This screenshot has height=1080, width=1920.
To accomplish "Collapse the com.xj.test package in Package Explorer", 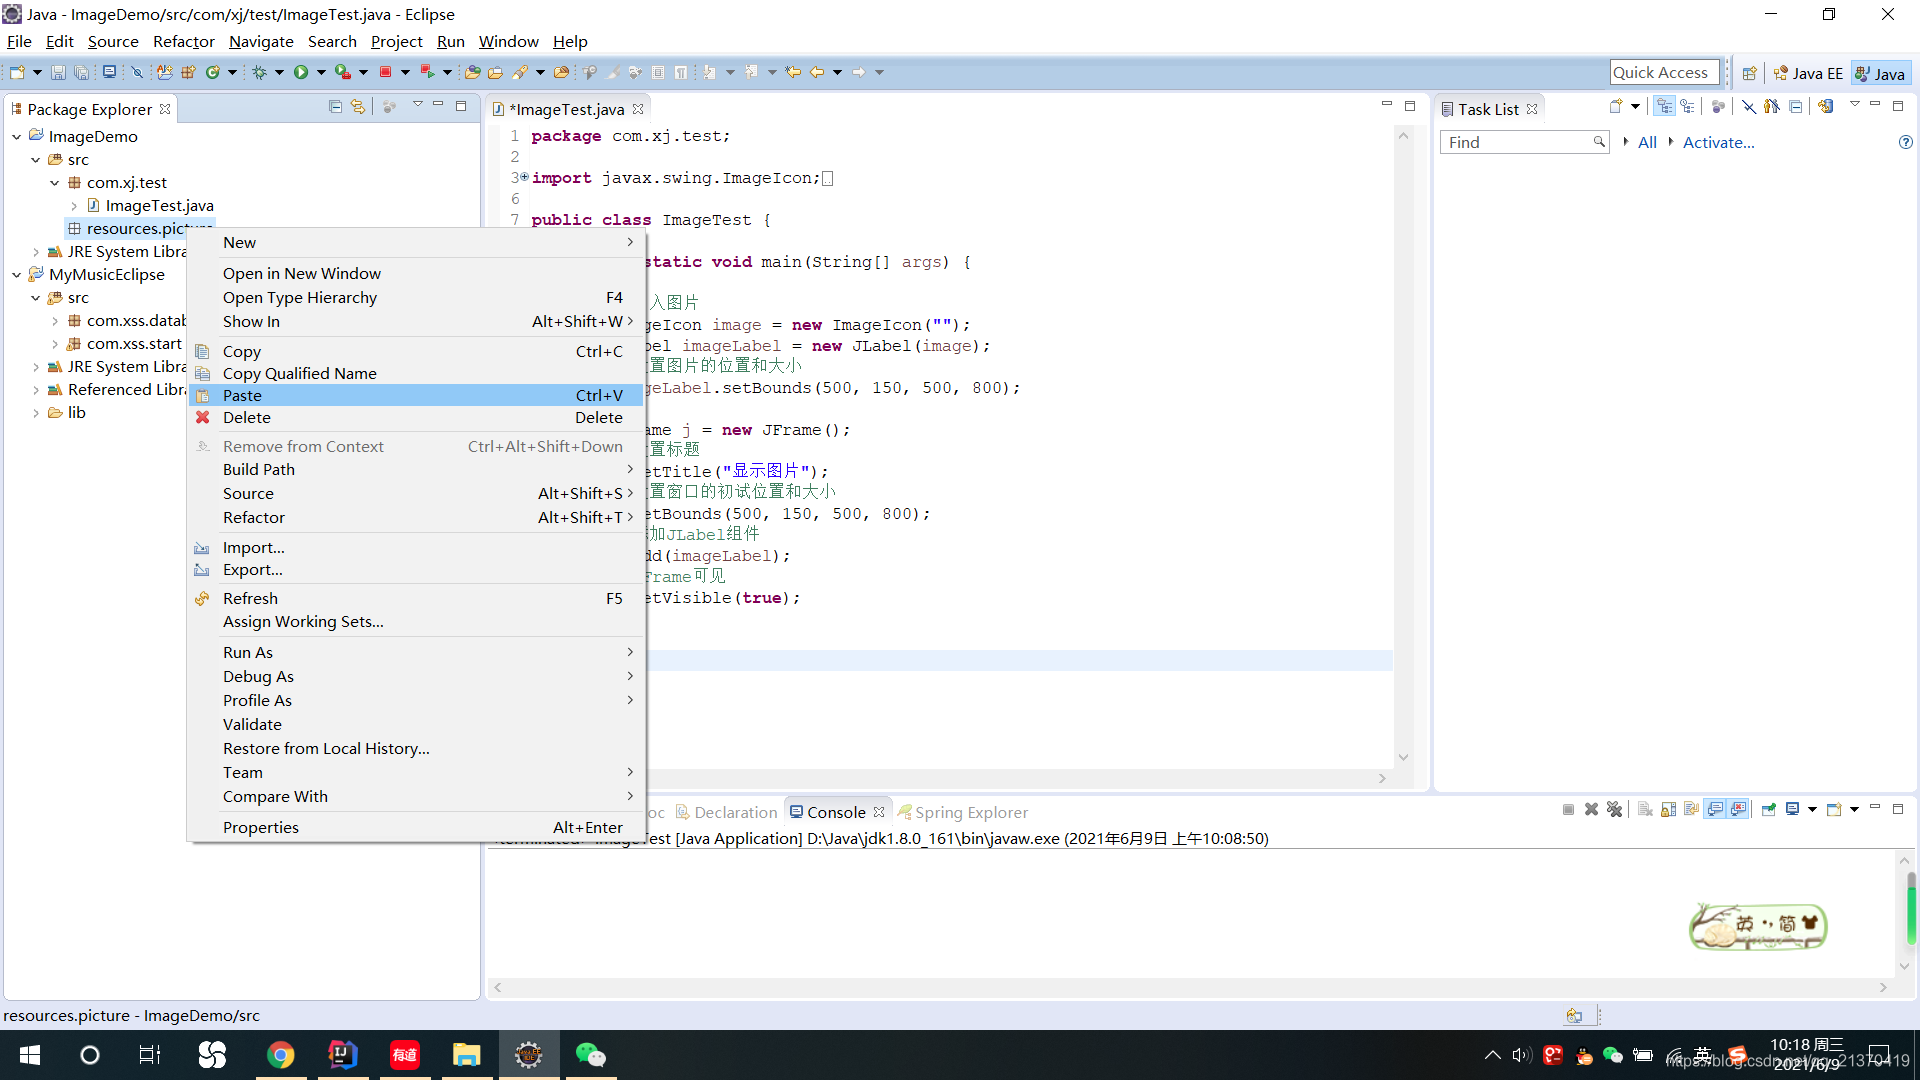I will point(56,182).
